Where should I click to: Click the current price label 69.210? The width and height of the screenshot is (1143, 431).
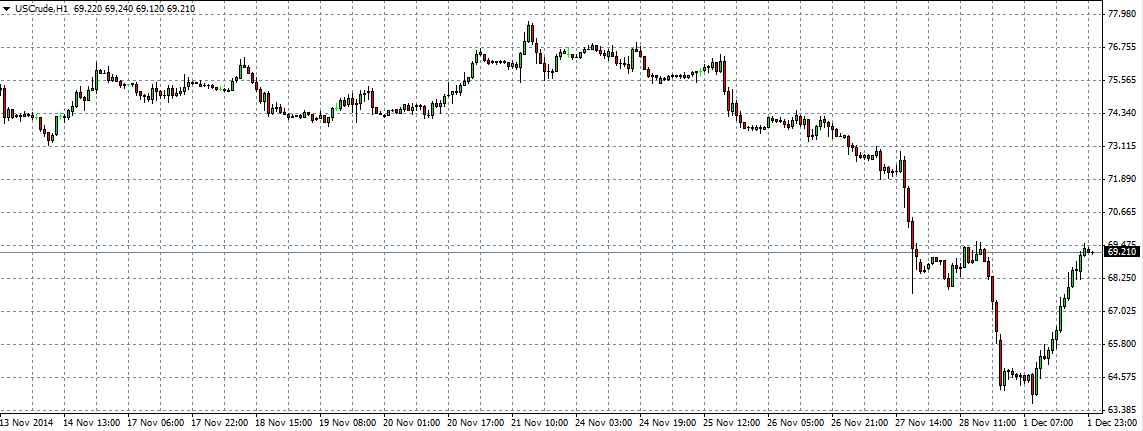[1121, 252]
